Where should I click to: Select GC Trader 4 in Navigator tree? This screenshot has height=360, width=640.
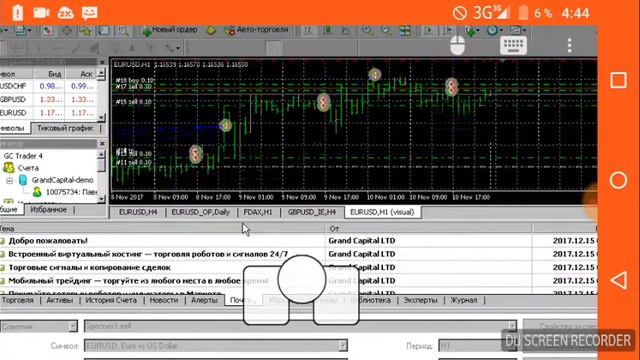(x=23, y=156)
